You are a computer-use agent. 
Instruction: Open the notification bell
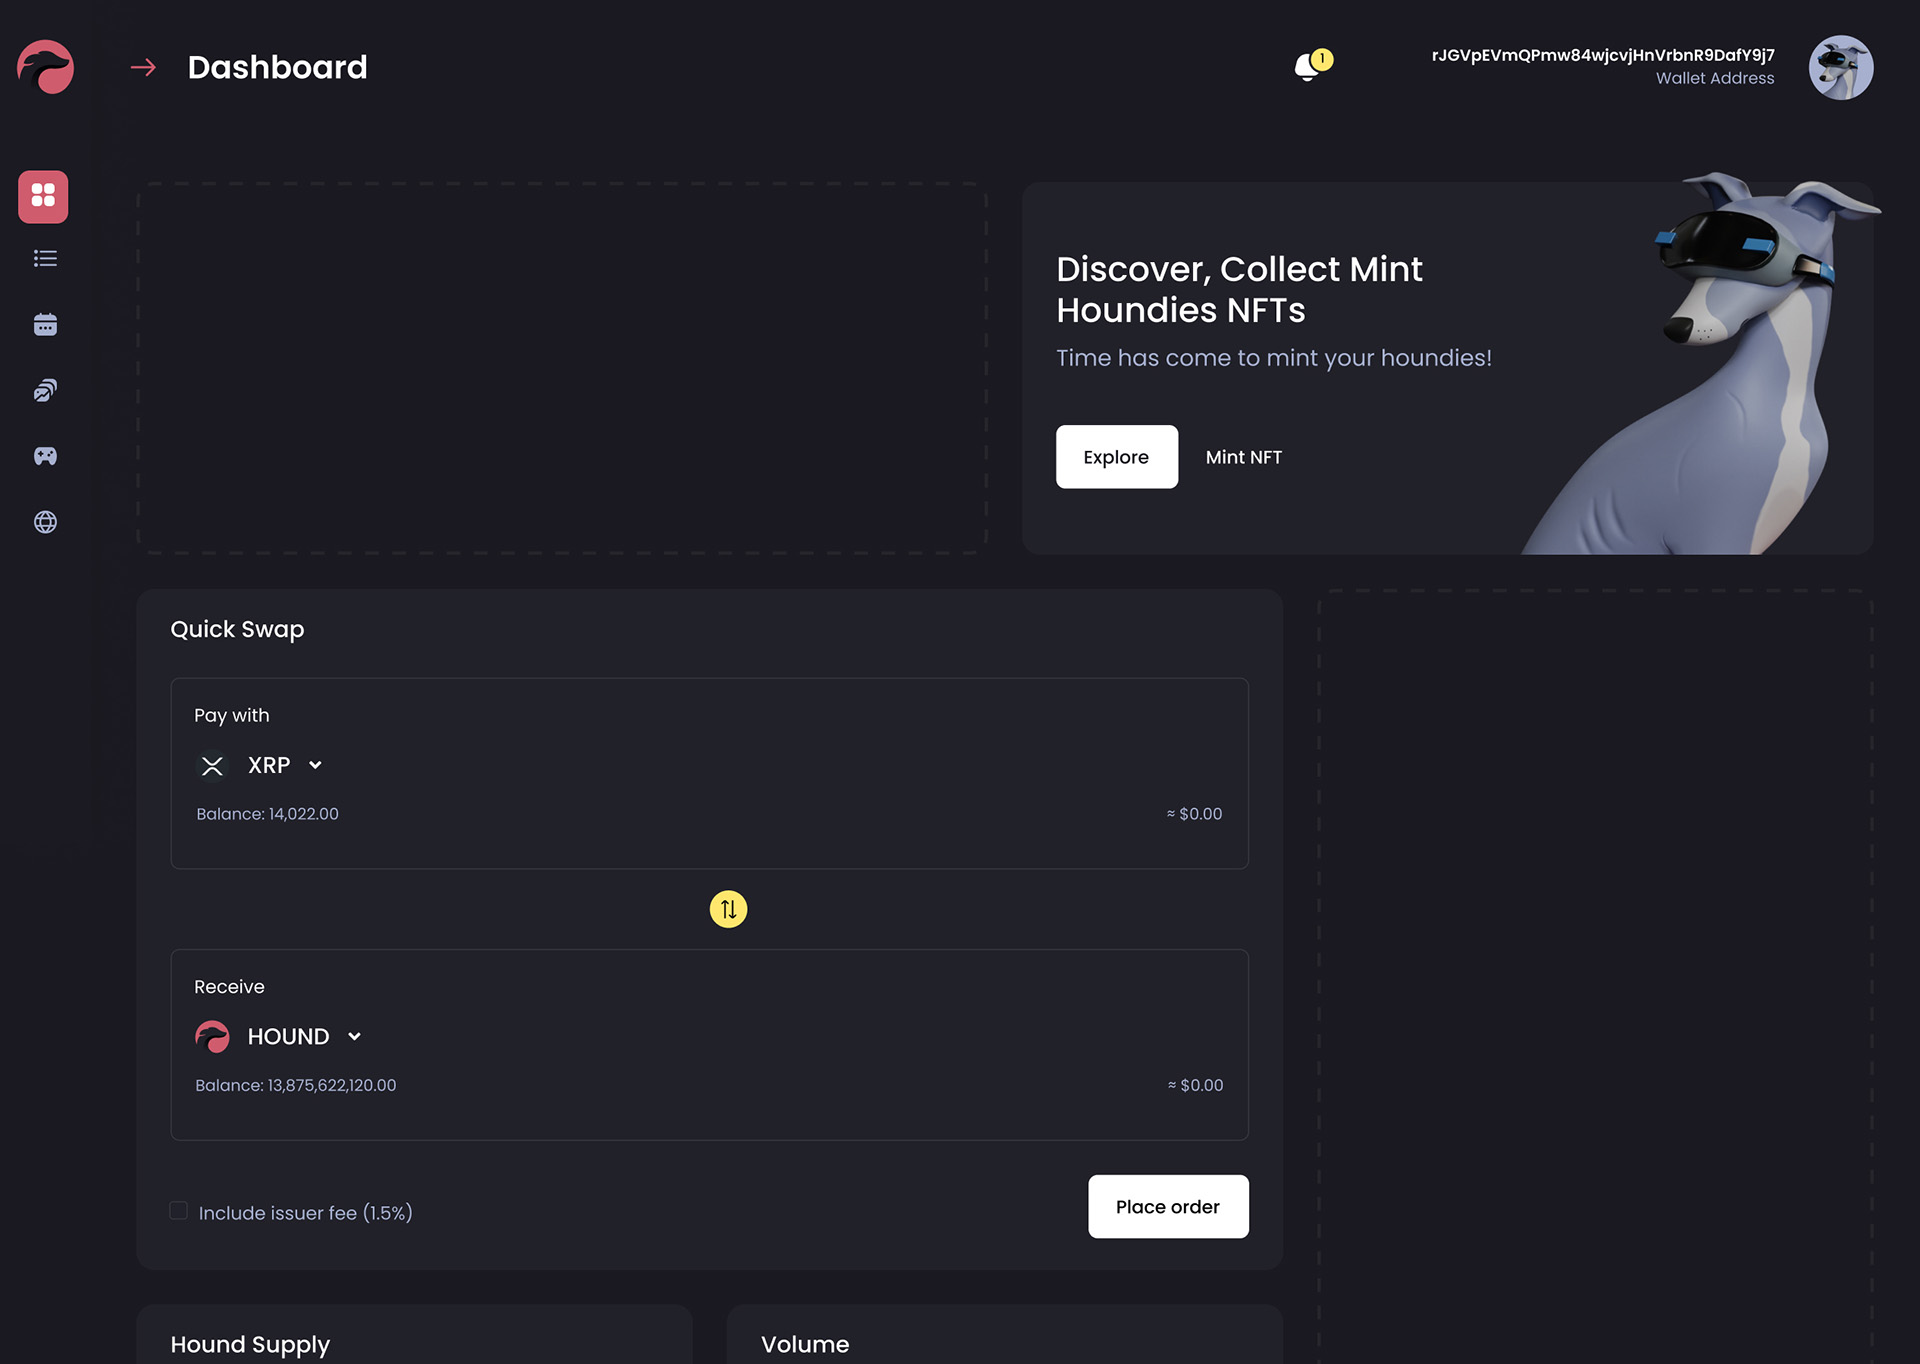[1308, 67]
